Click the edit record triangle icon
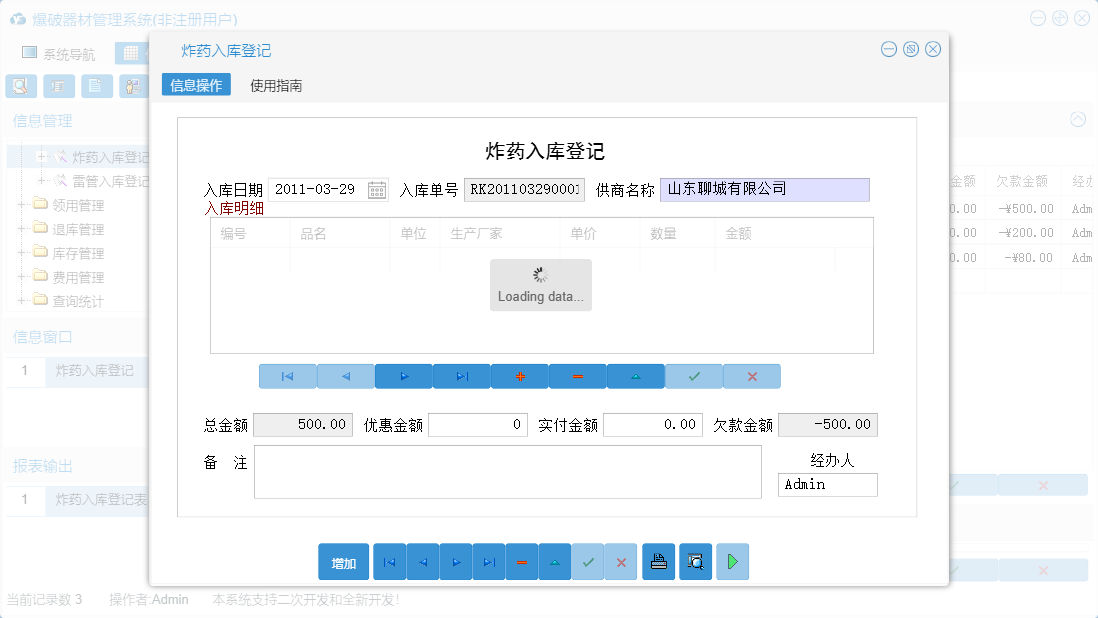The width and height of the screenshot is (1098, 618). (634, 376)
